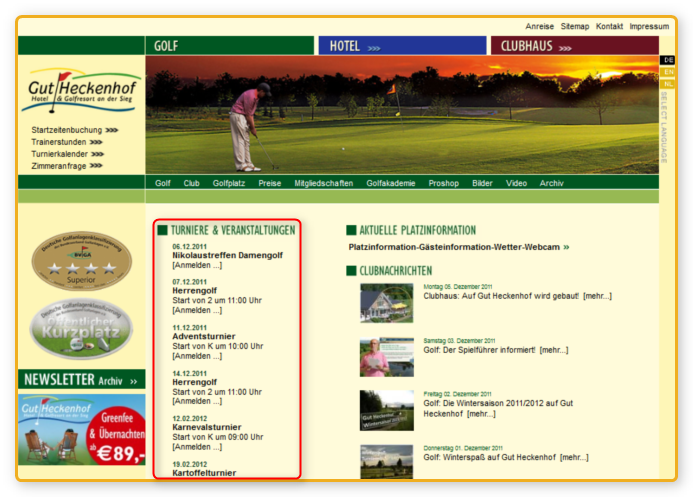Click Anmelden for Herrengolf 14.12.2011
This screenshot has width=693, height=497.
click(x=197, y=401)
